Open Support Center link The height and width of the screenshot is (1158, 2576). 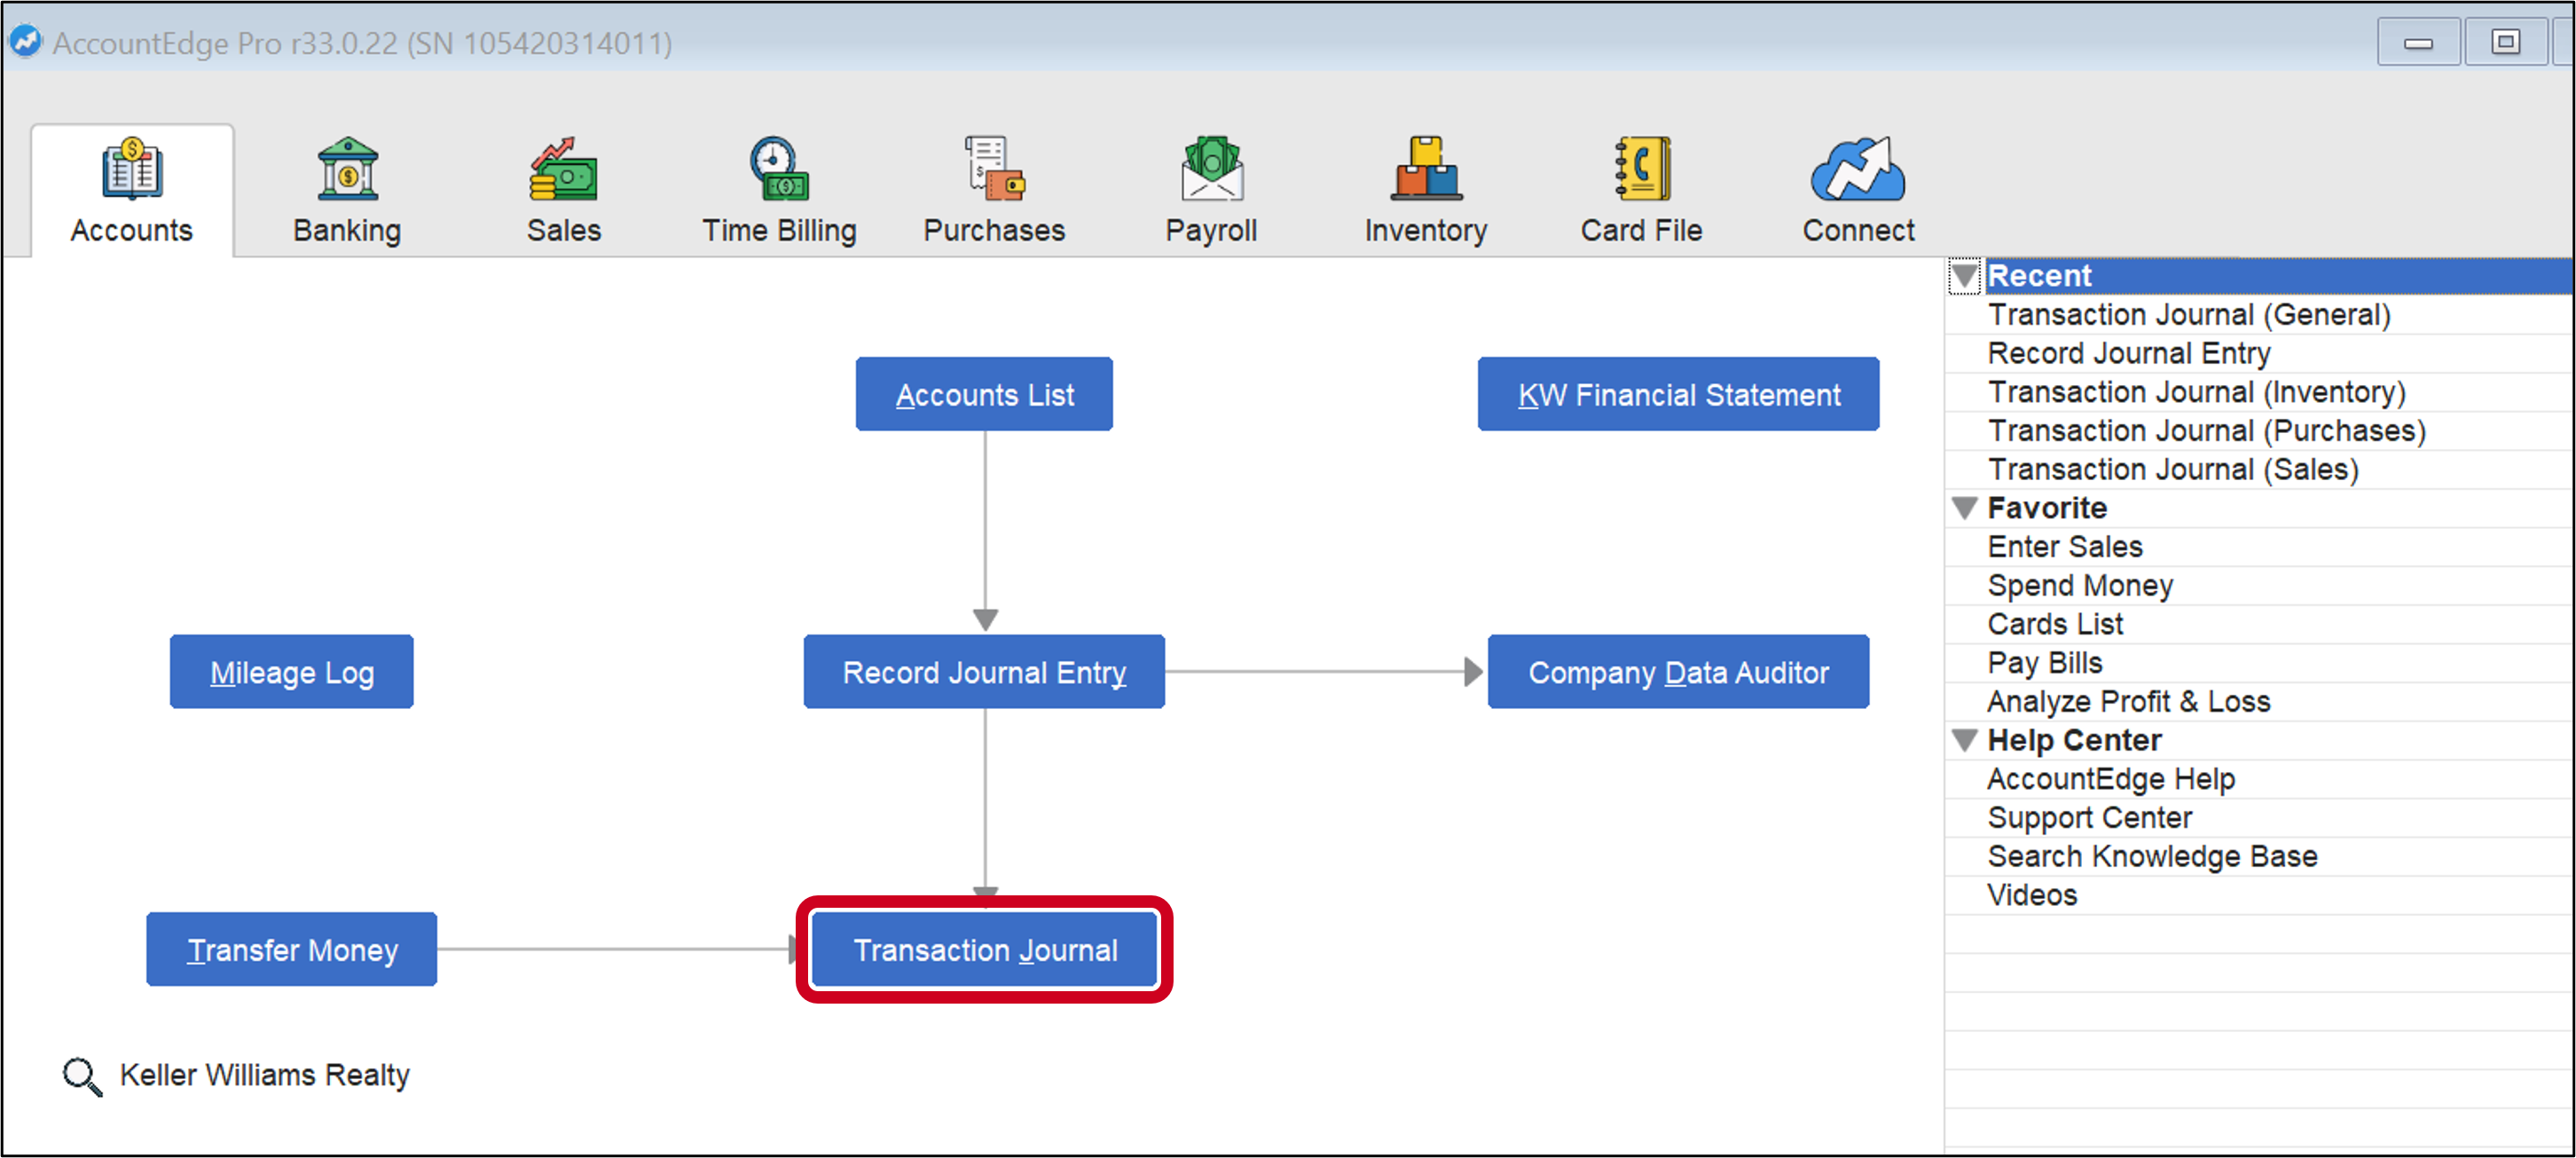tap(2089, 817)
